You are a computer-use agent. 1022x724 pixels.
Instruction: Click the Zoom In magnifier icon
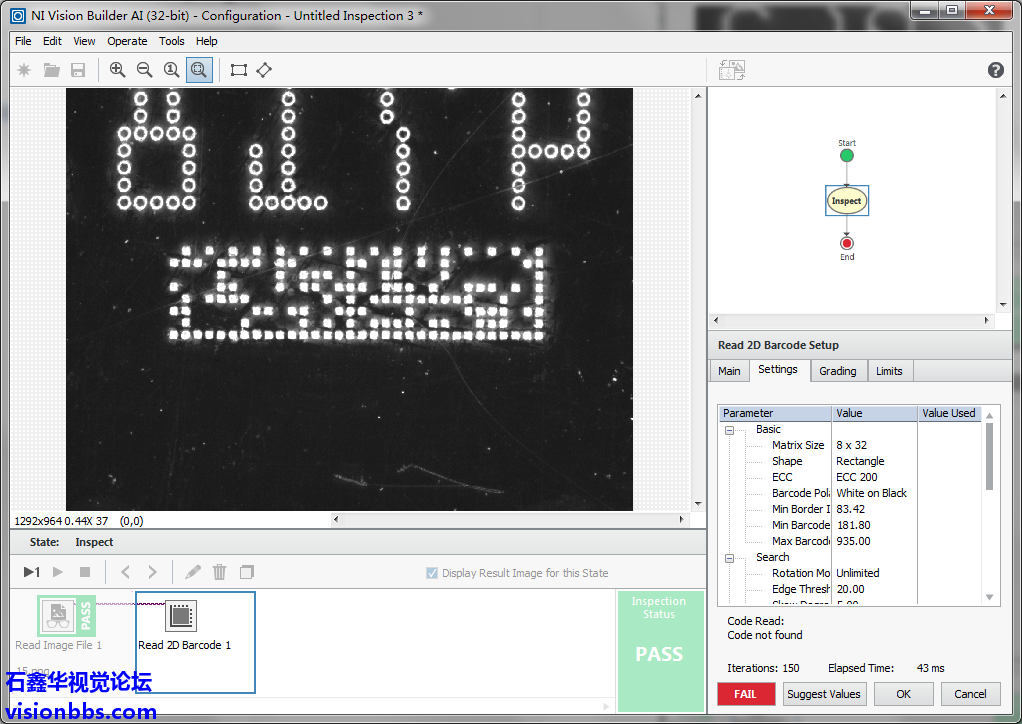[117, 70]
